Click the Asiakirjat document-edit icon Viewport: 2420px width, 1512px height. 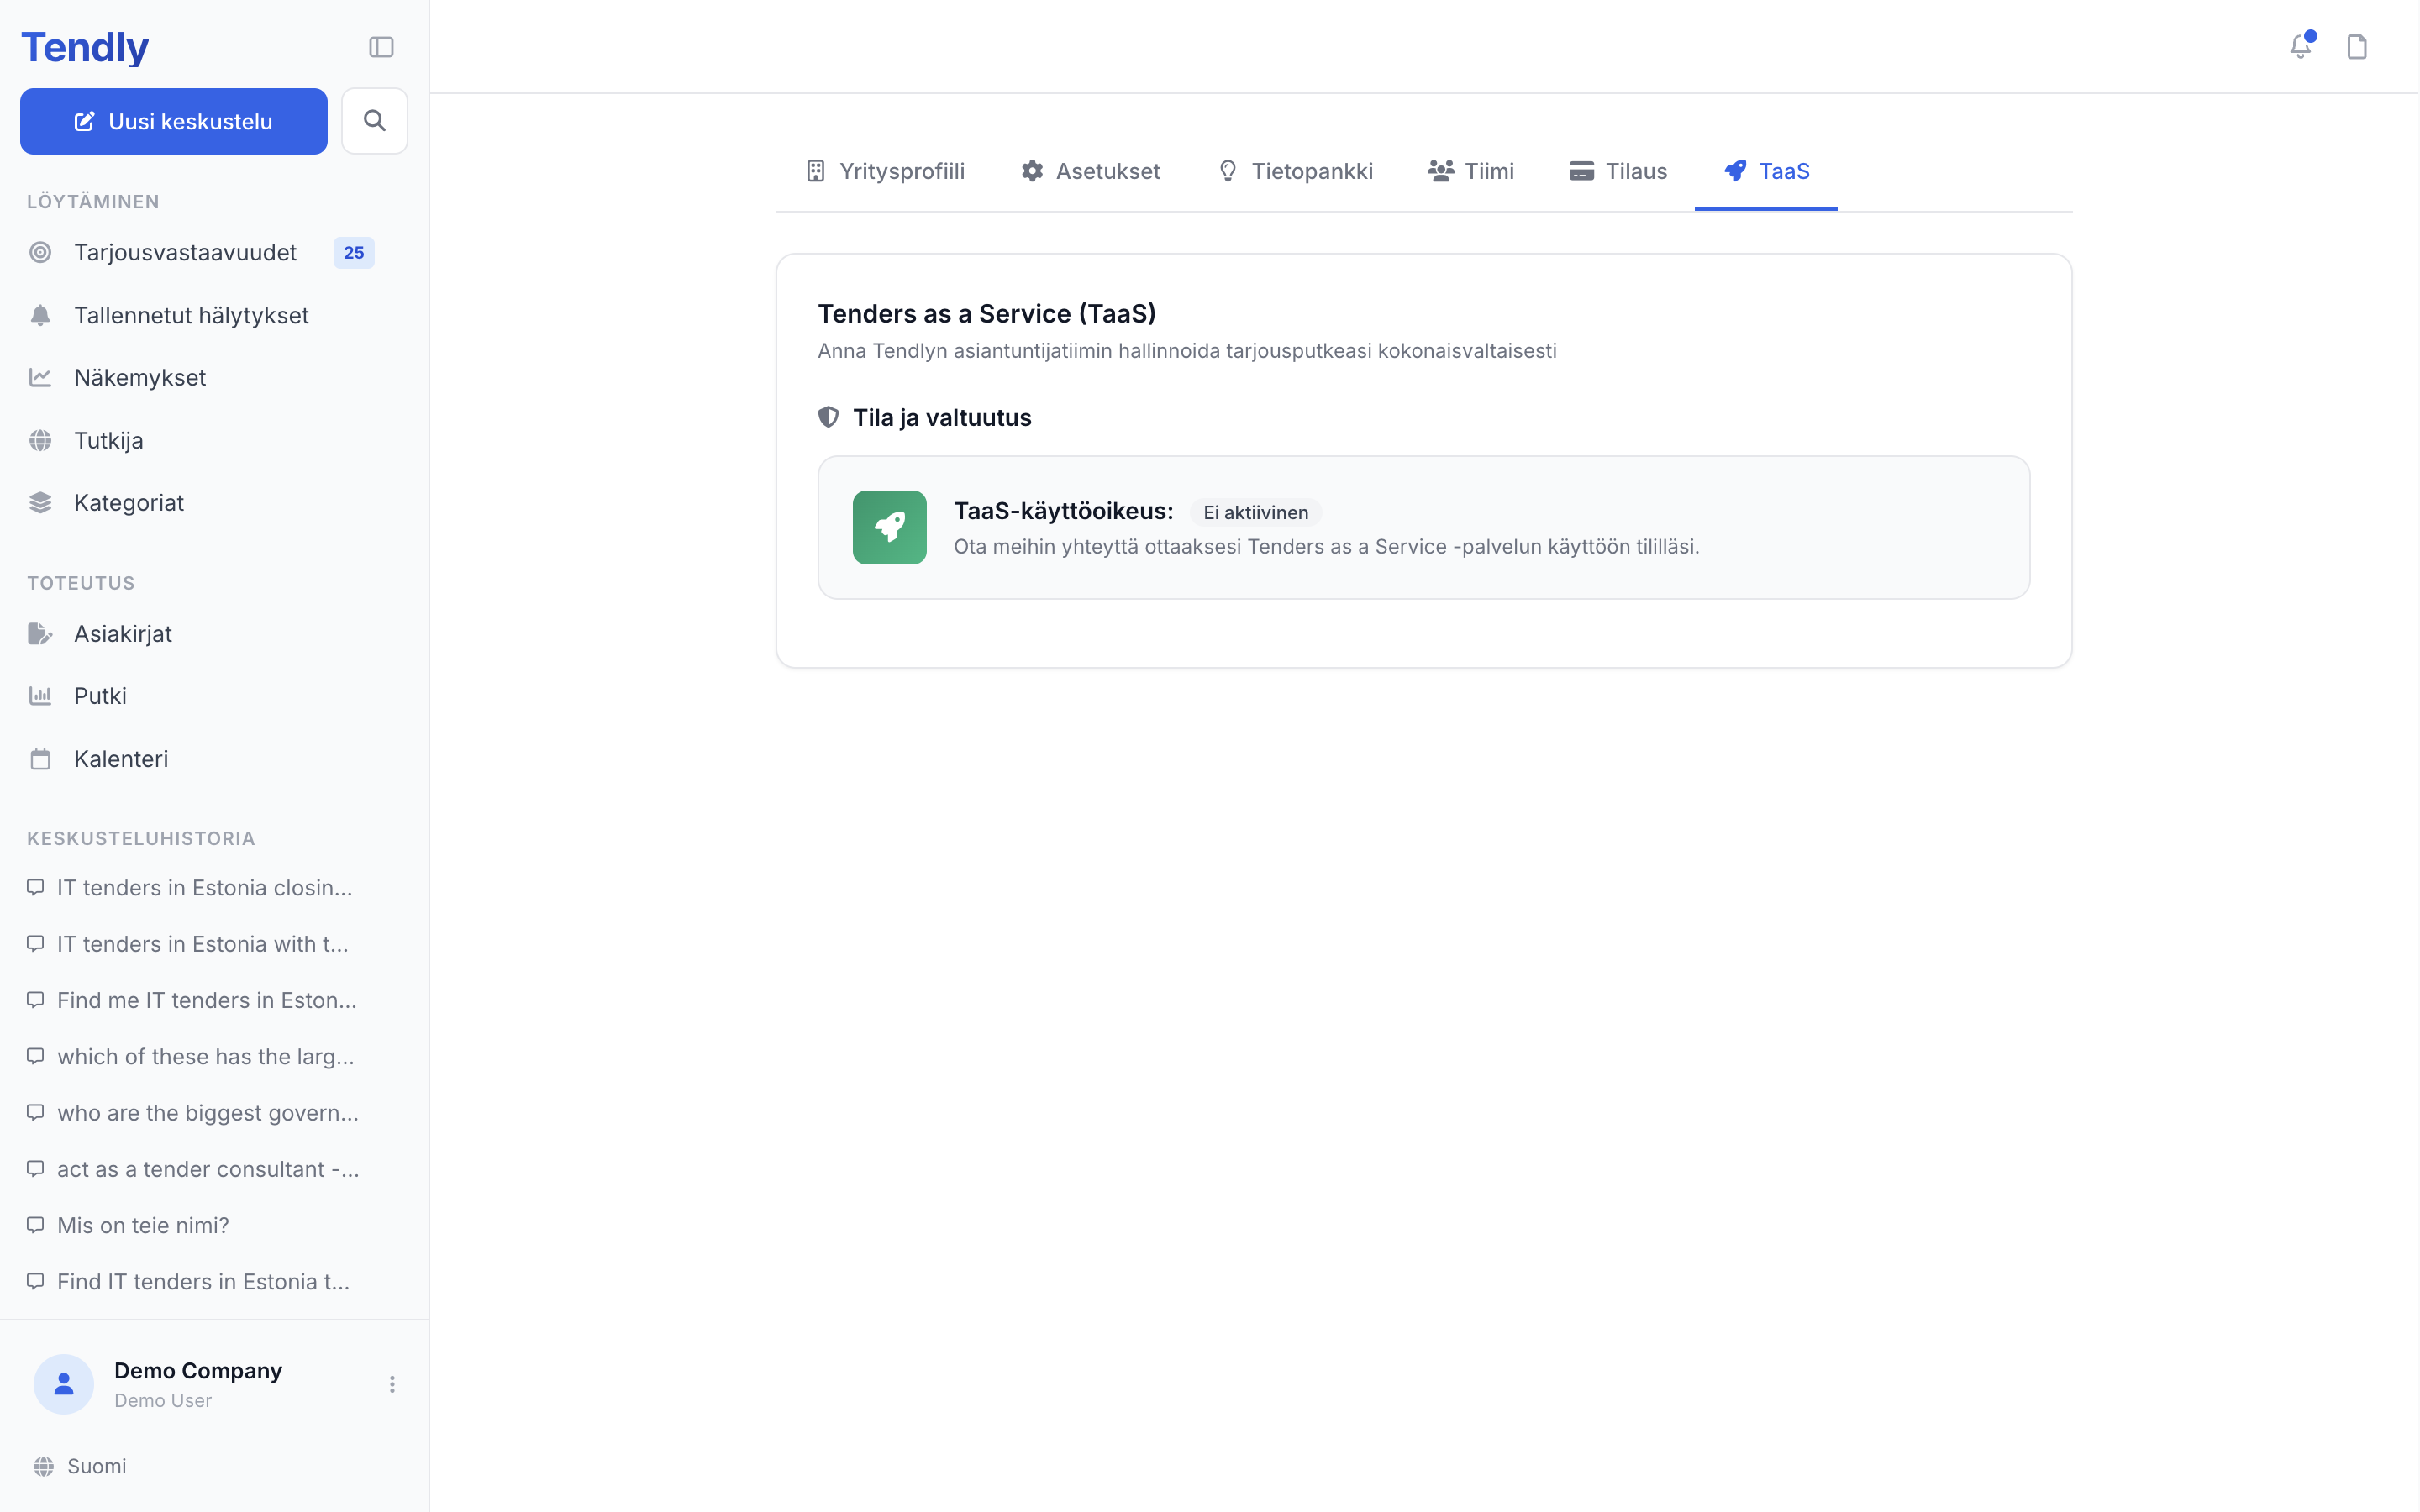coord(40,633)
